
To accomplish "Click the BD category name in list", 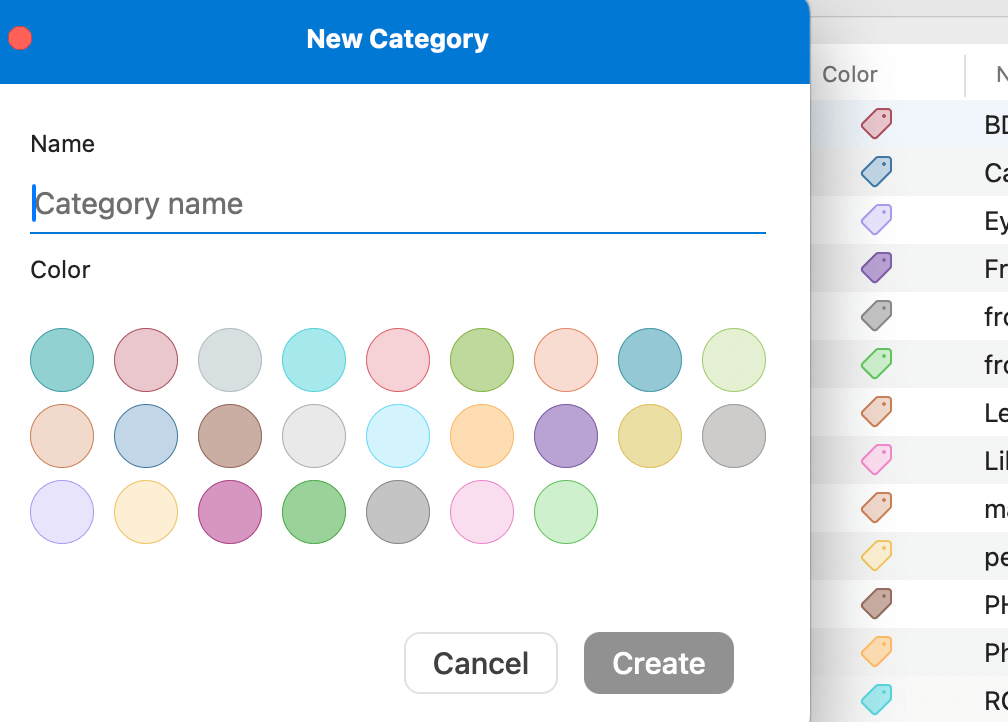I will click(x=996, y=125).
